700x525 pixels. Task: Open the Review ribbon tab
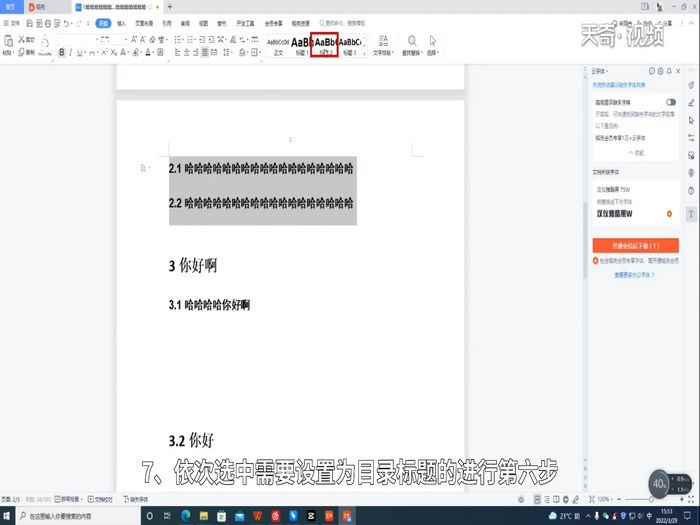[x=185, y=23]
